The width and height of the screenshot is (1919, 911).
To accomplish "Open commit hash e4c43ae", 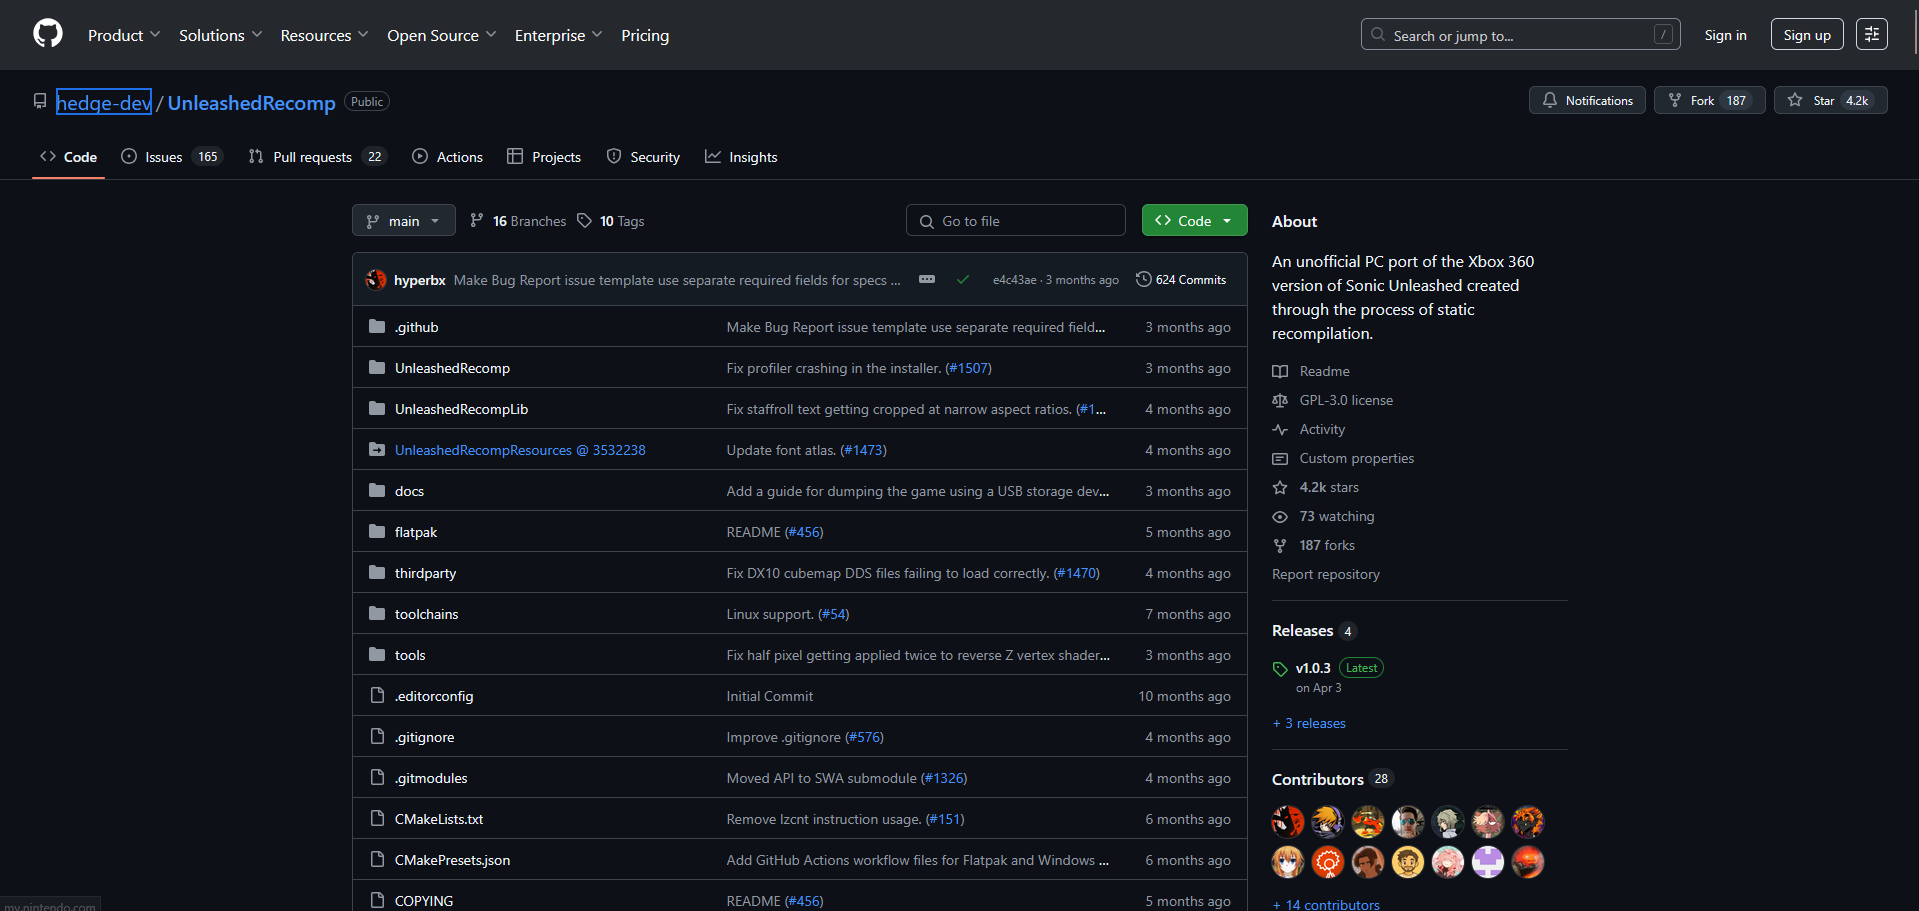I will (1014, 280).
